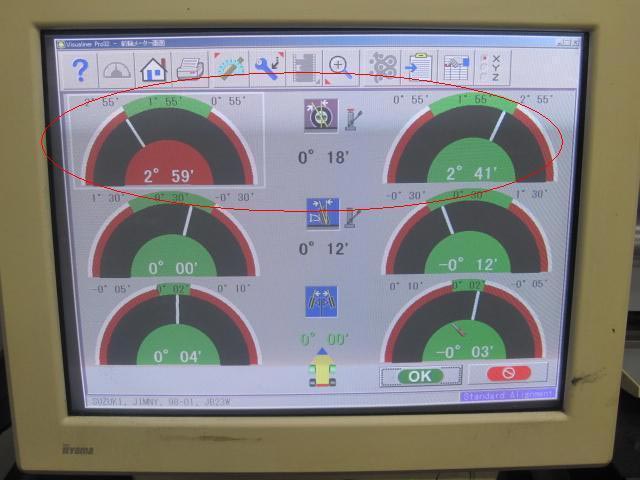640x480 pixels.
Task: Go to the Home screen icon
Action: tap(153, 69)
